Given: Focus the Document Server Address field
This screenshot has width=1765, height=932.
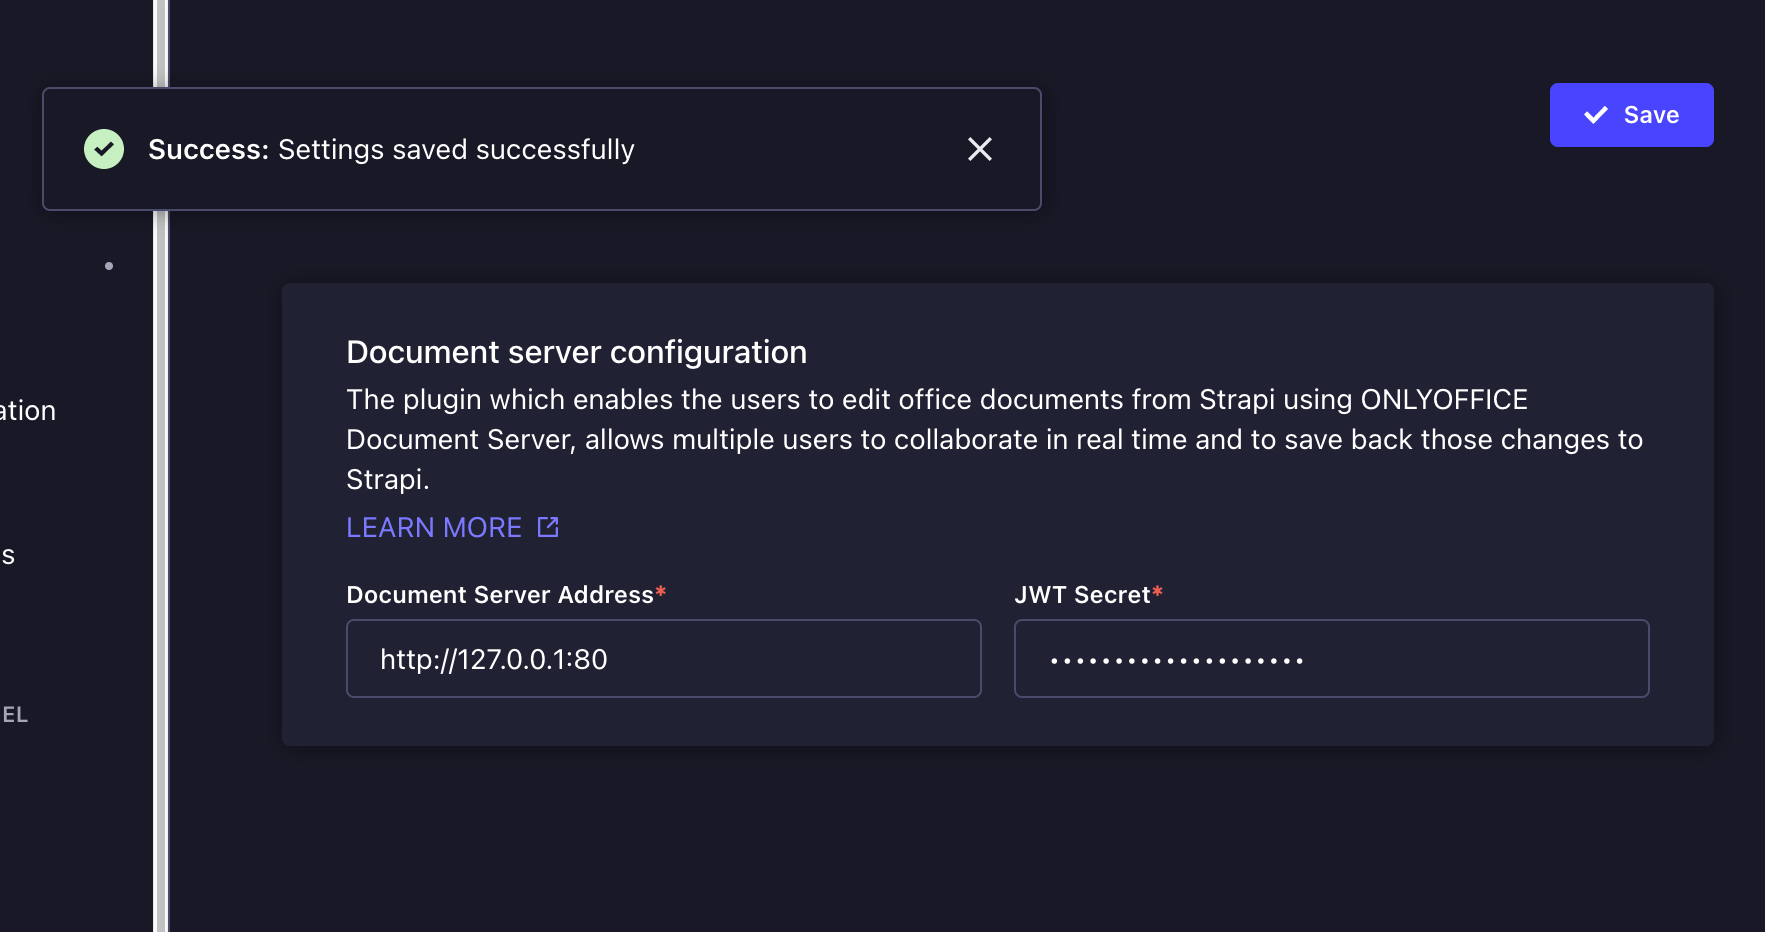Looking at the screenshot, I should [663, 658].
